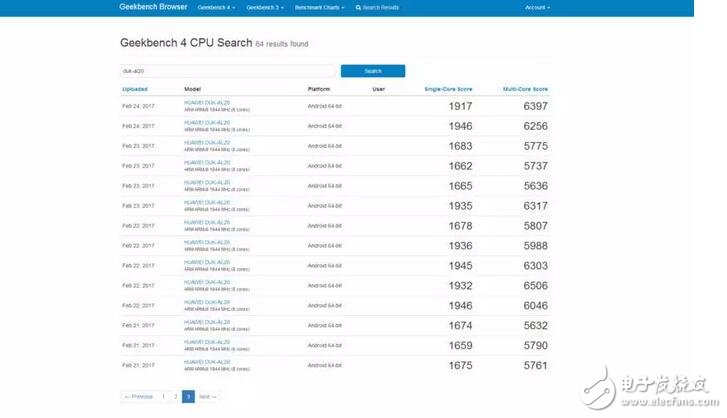Sort by Single-Core Score header
The image size is (727, 418).
click(450, 89)
